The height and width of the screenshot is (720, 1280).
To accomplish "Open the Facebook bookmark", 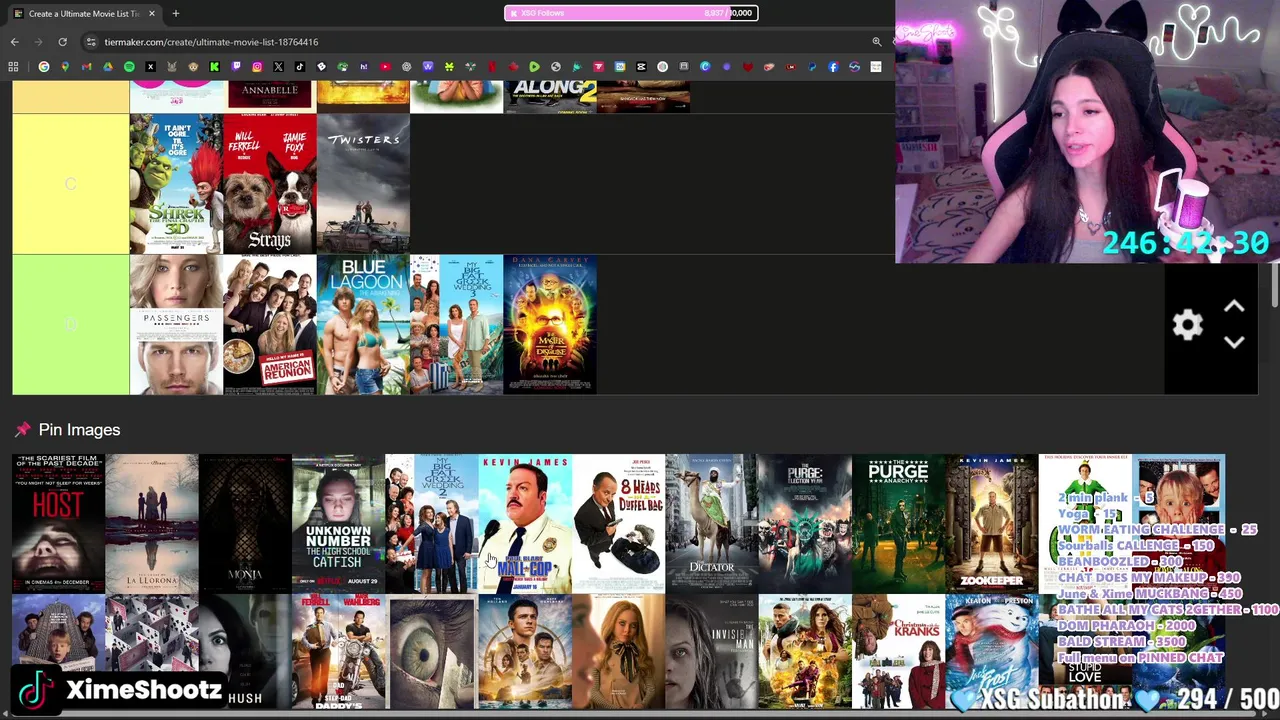I will (x=833, y=67).
